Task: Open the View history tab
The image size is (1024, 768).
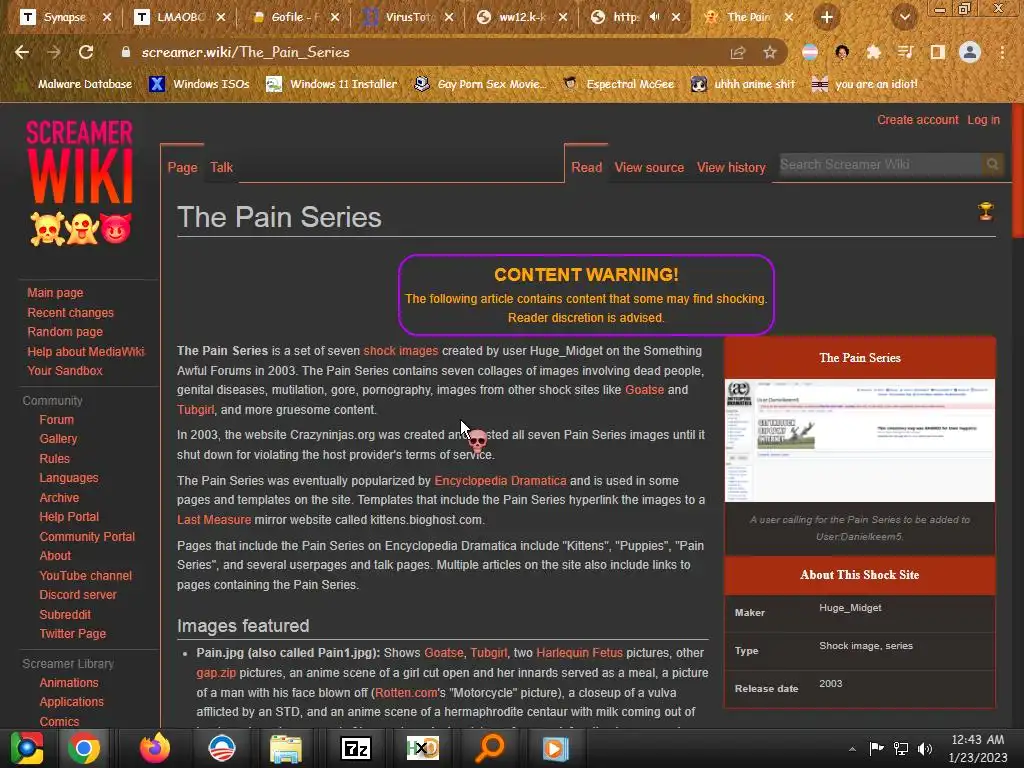Action: pyautogui.click(x=731, y=167)
